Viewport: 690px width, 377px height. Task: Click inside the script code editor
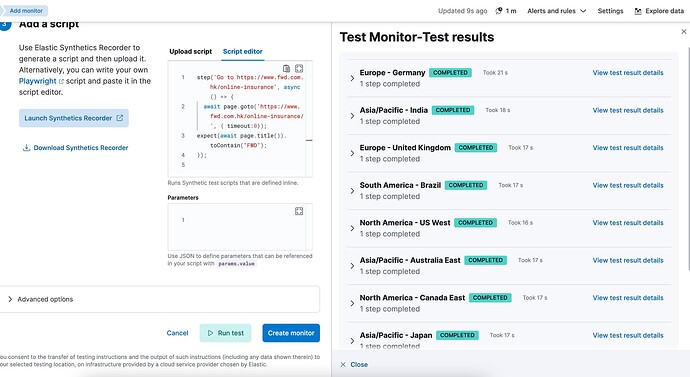(x=240, y=119)
